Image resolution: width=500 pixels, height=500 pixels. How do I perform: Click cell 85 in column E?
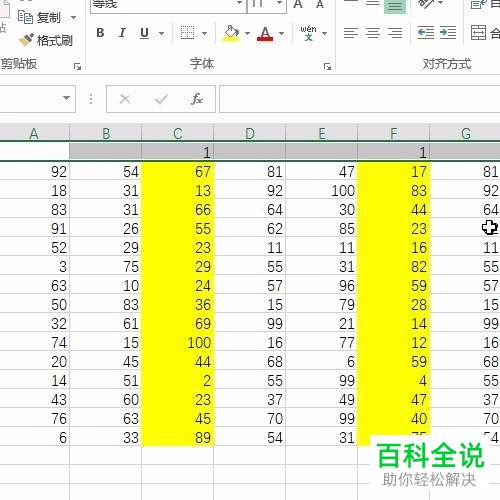(322, 229)
